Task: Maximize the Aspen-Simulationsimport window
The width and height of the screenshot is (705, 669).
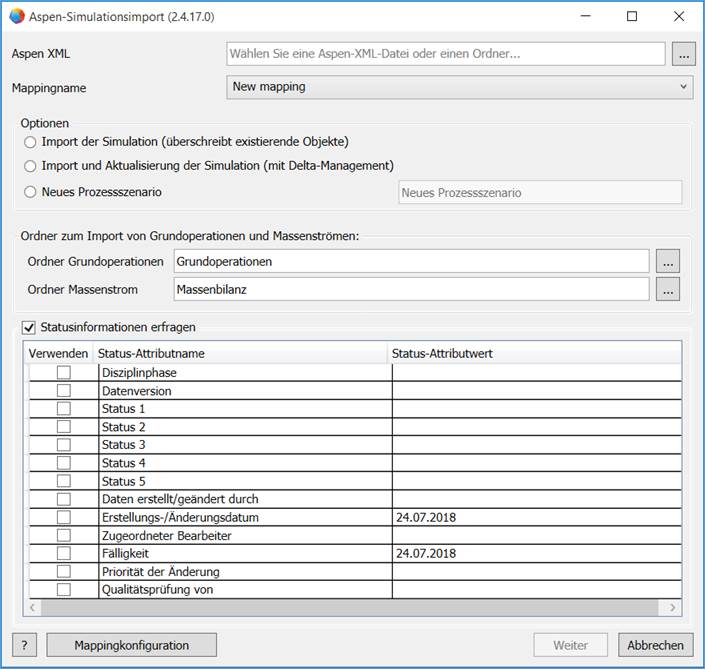Action: pyautogui.click(x=632, y=16)
